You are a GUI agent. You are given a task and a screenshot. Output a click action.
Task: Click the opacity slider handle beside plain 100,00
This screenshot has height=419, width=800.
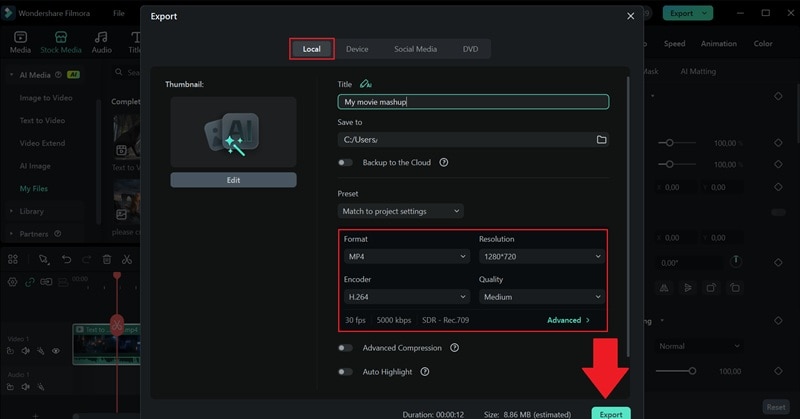(x=692, y=371)
